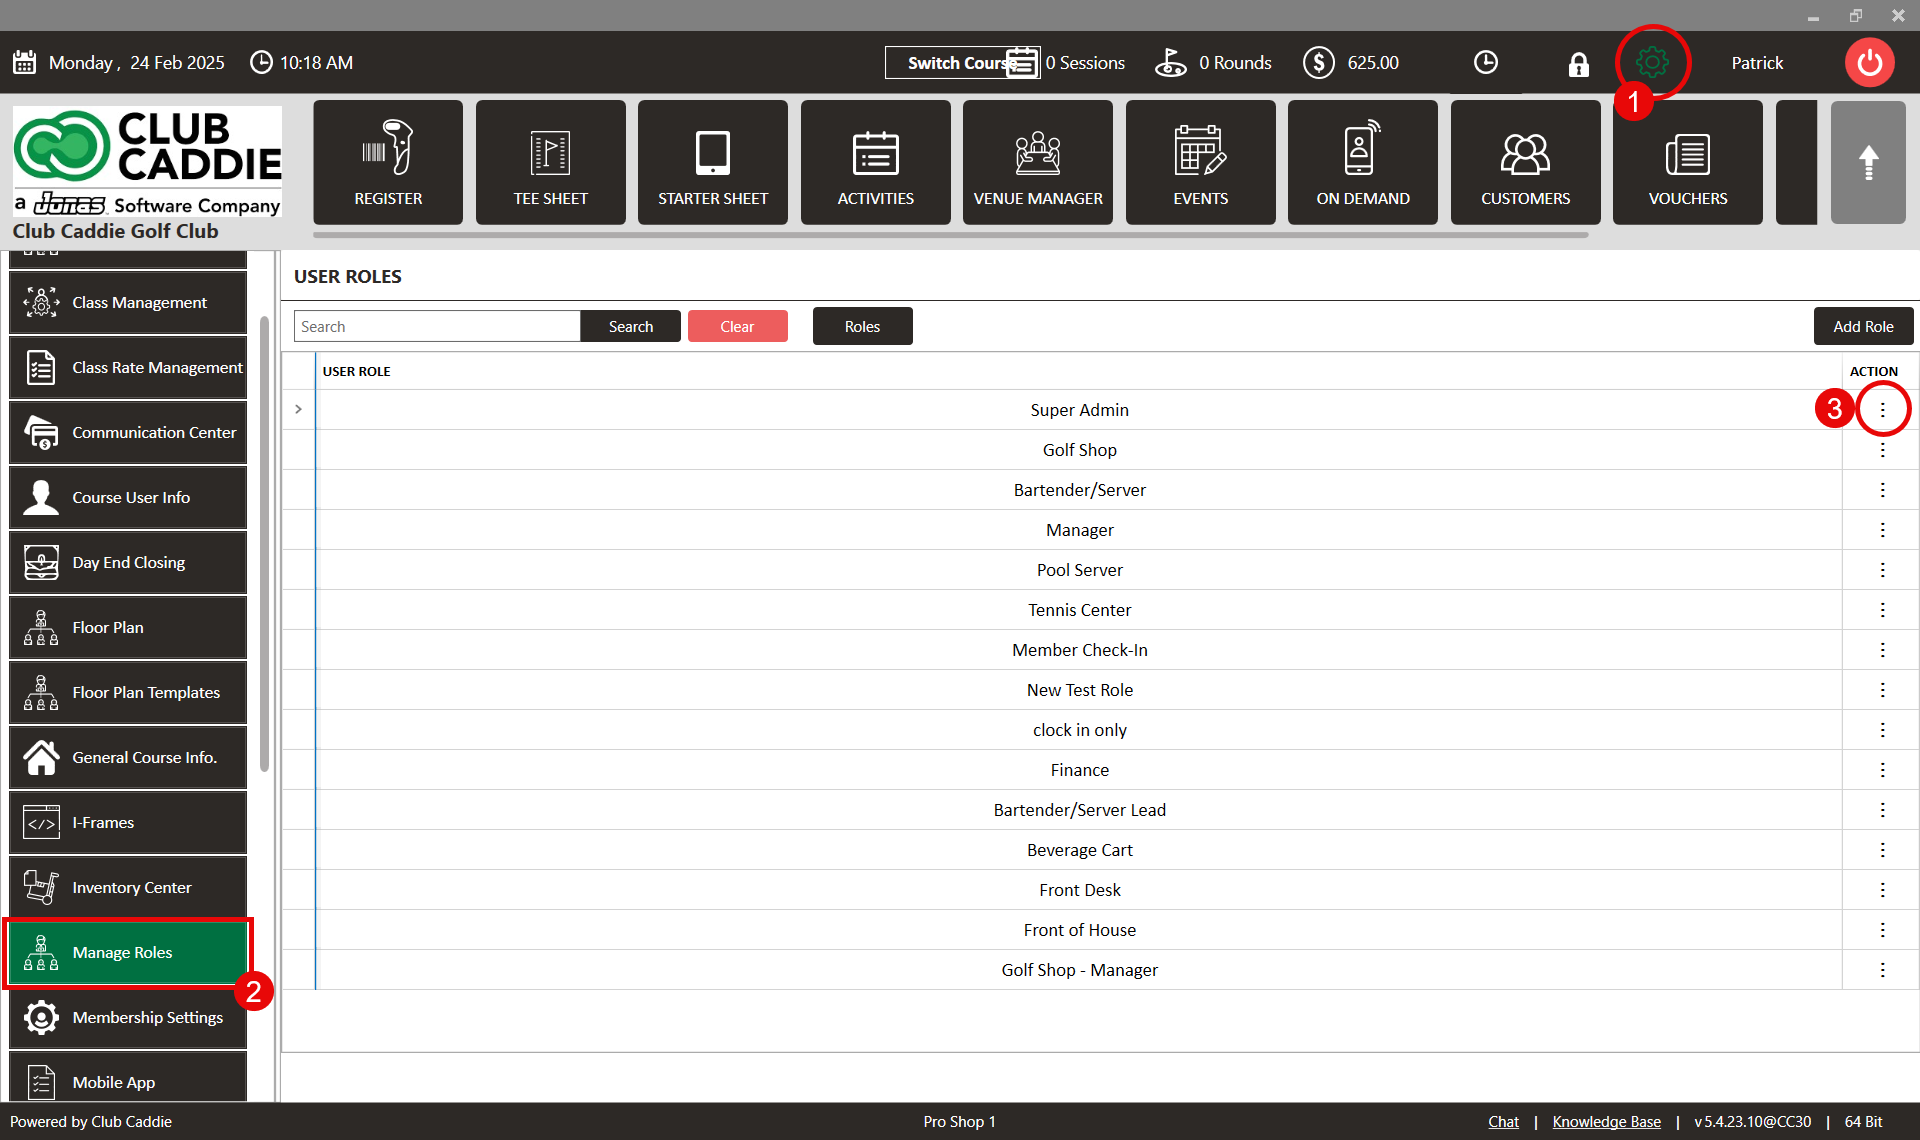Viewport: 1920px width, 1140px height.
Task: Open action menu for New Test Role
Action: coord(1882,690)
